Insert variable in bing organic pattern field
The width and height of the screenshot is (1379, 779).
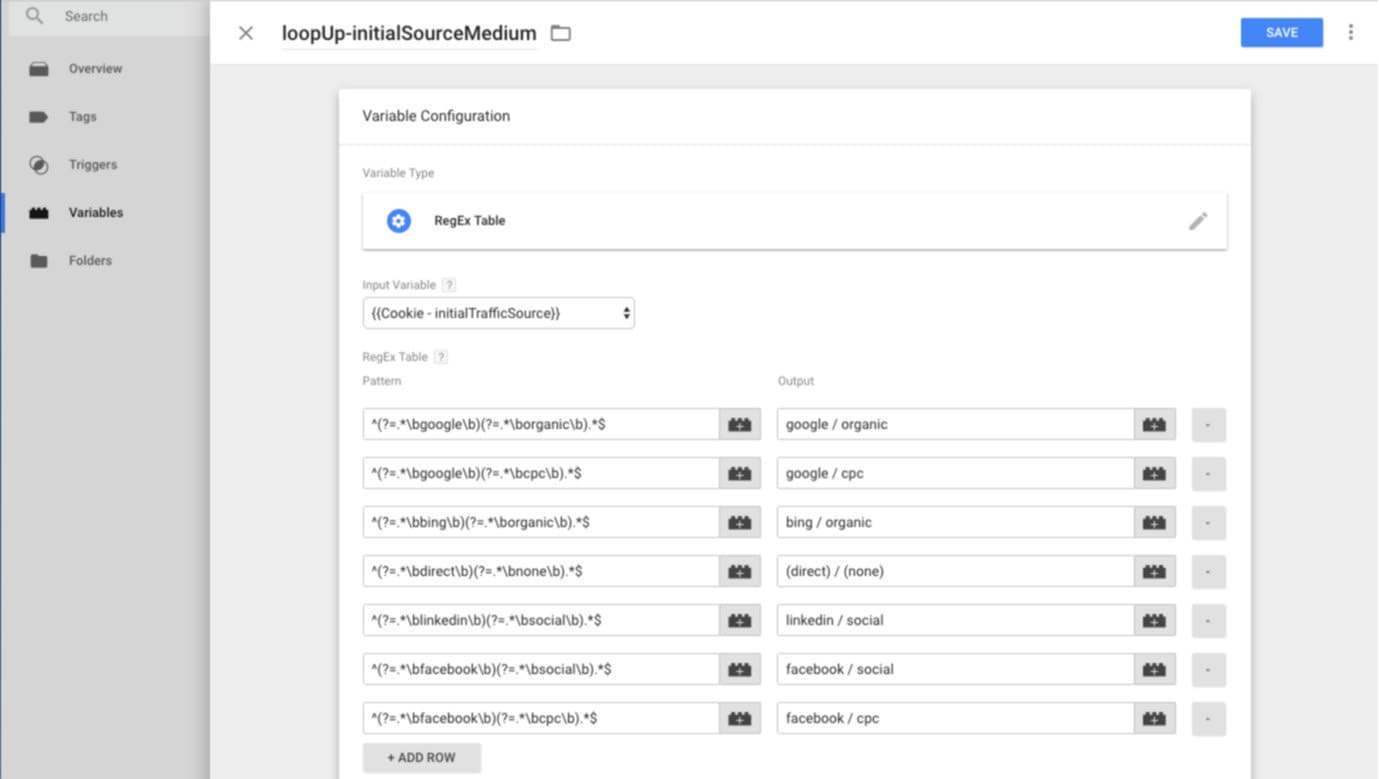click(740, 522)
